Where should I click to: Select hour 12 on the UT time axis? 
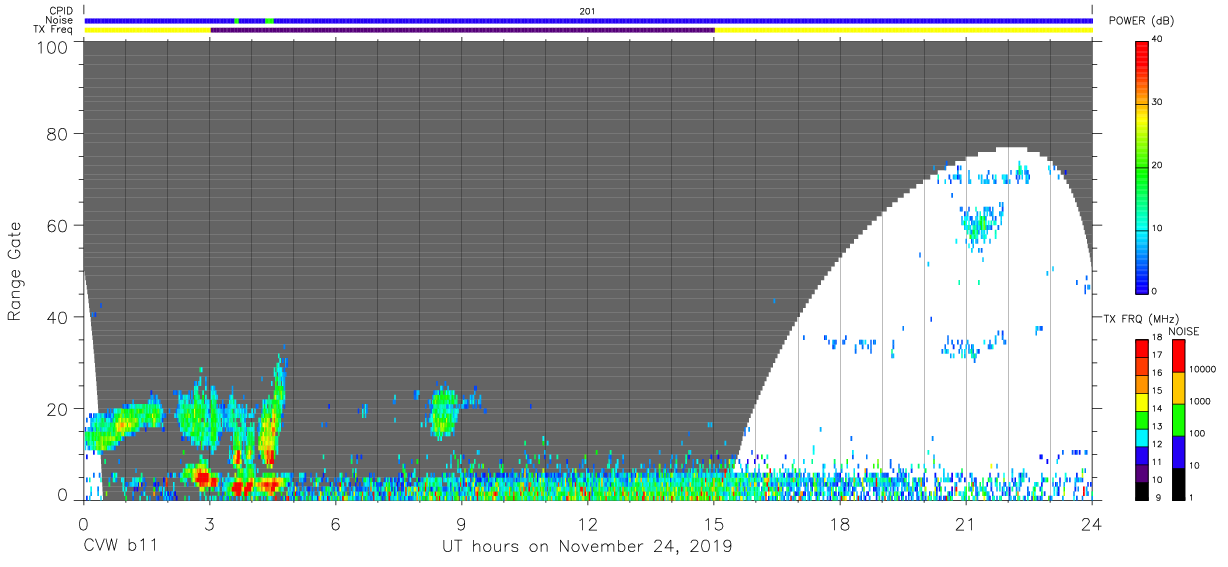pos(587,524)
